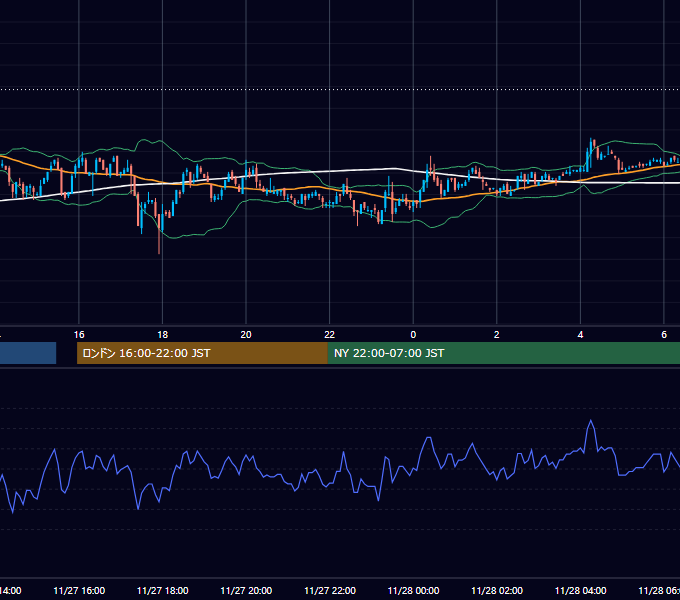Image resolution: width=680 pixels, height=600 pixels.
Task: Click the "20" hour label on chart axis
Action: coord(246,335)
